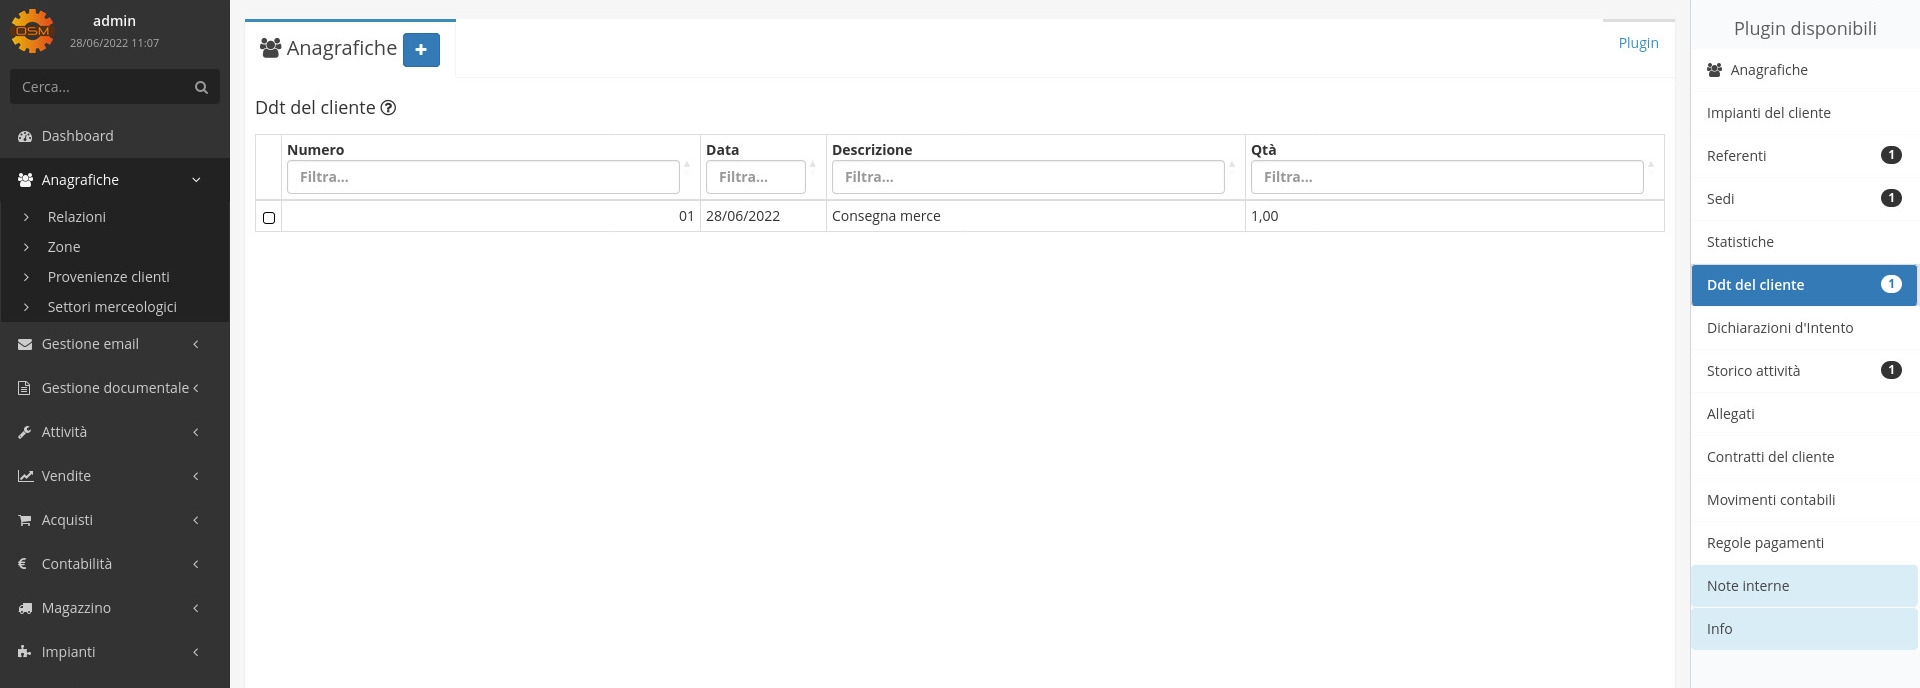This screenshot has height=688, width=1920.
Task: Click the Descrizione filter input field
Action: 1027,177
